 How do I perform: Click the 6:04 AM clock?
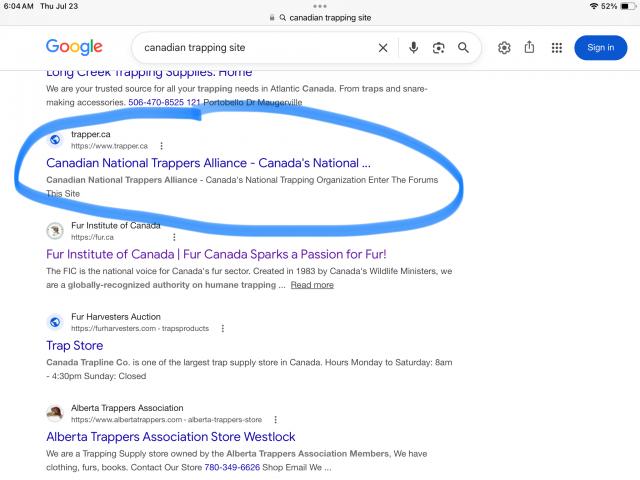[x=18, y=6]
